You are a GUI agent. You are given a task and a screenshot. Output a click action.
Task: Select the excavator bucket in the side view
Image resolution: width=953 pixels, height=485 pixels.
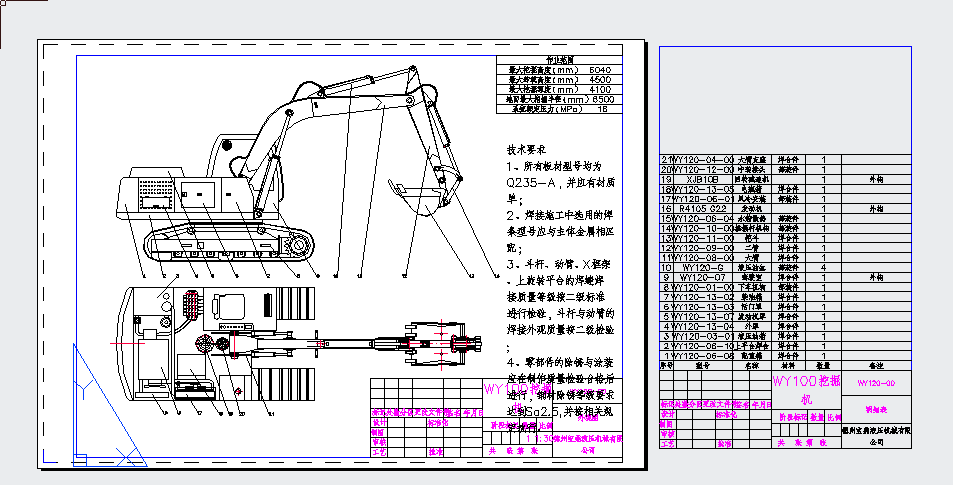[418, 199]
